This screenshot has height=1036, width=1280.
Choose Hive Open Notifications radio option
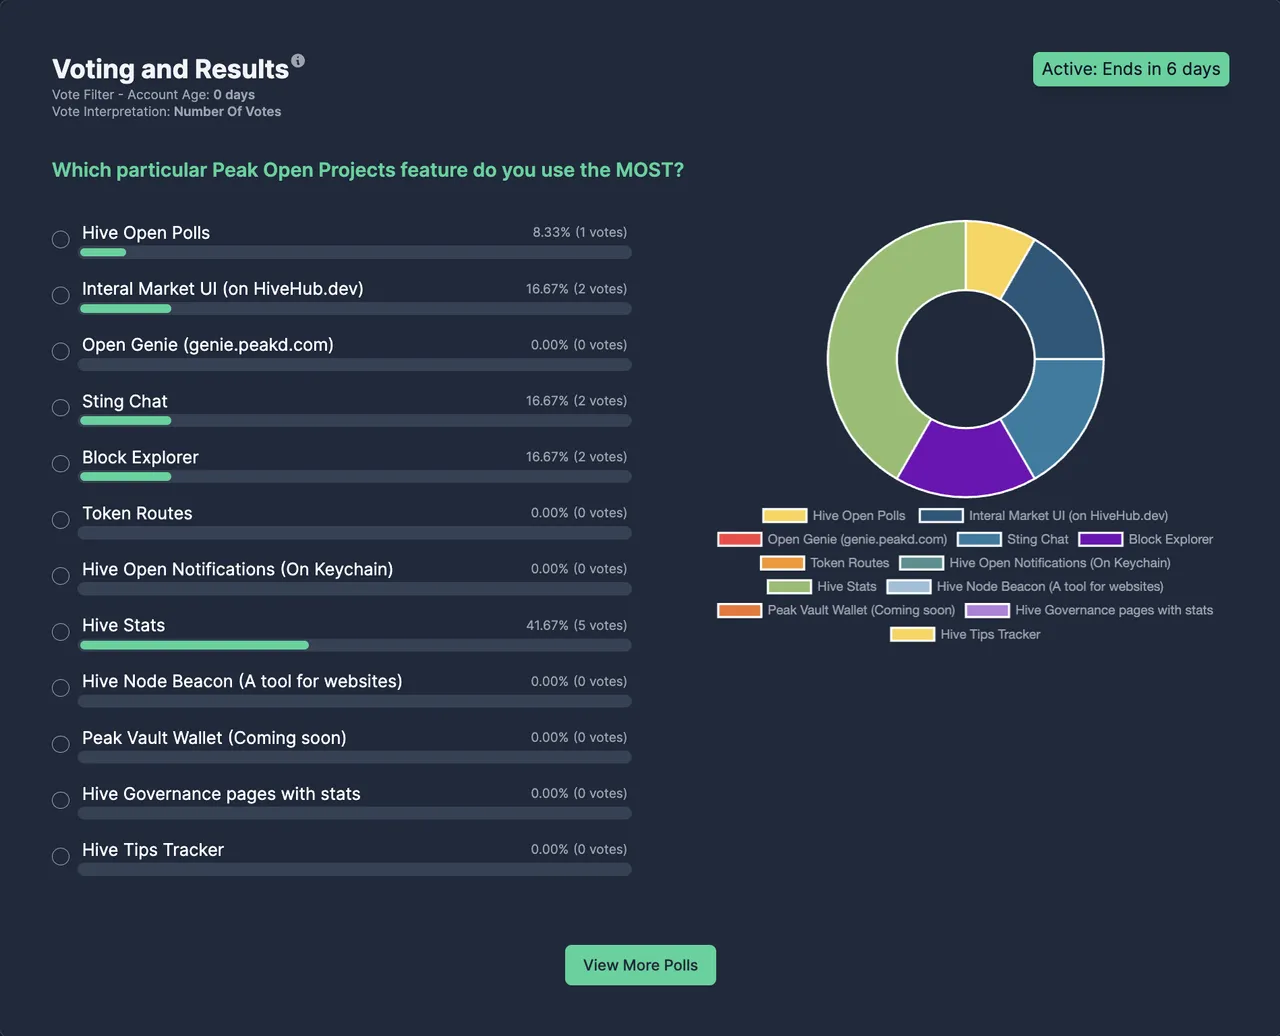(61, 576)
